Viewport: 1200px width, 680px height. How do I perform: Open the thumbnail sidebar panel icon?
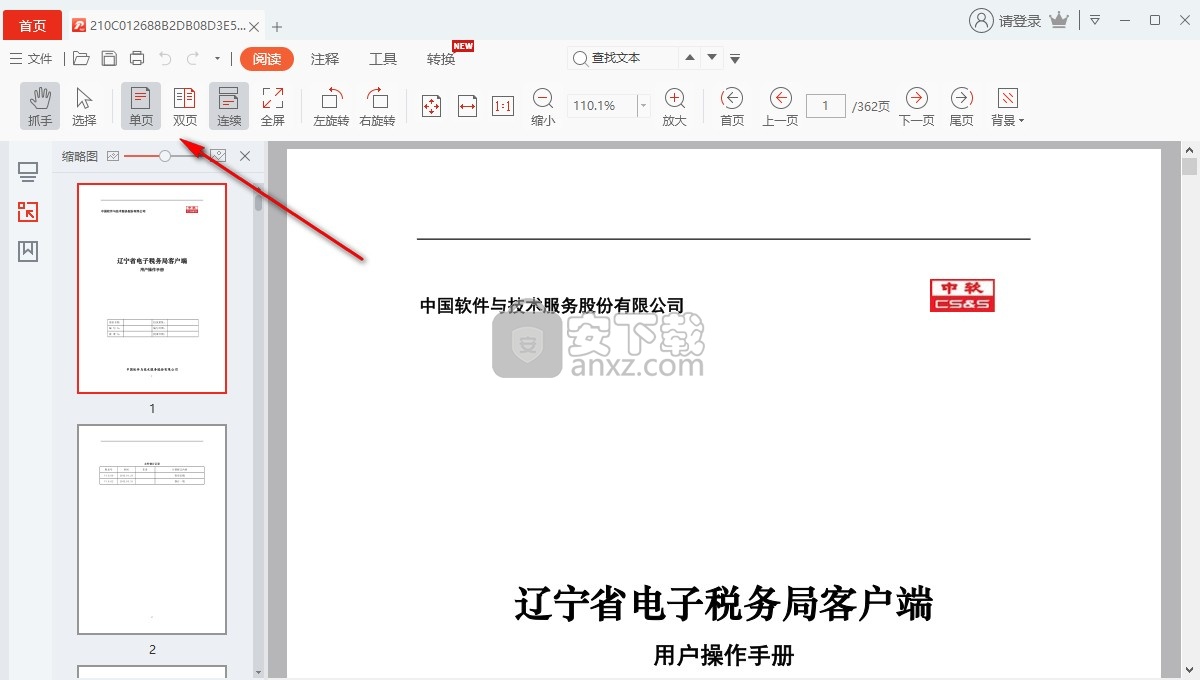pyautogui.click(x=28, y=211)
